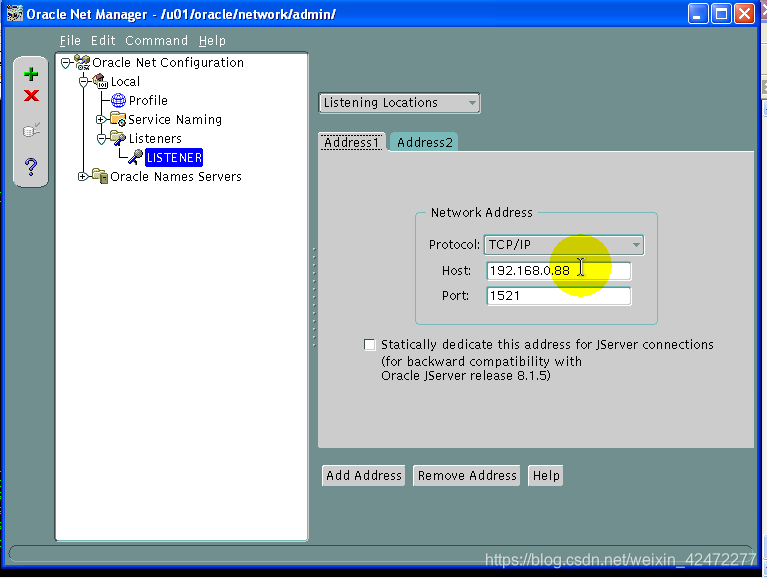Select the Listeners tree item label

coord(155,139)
